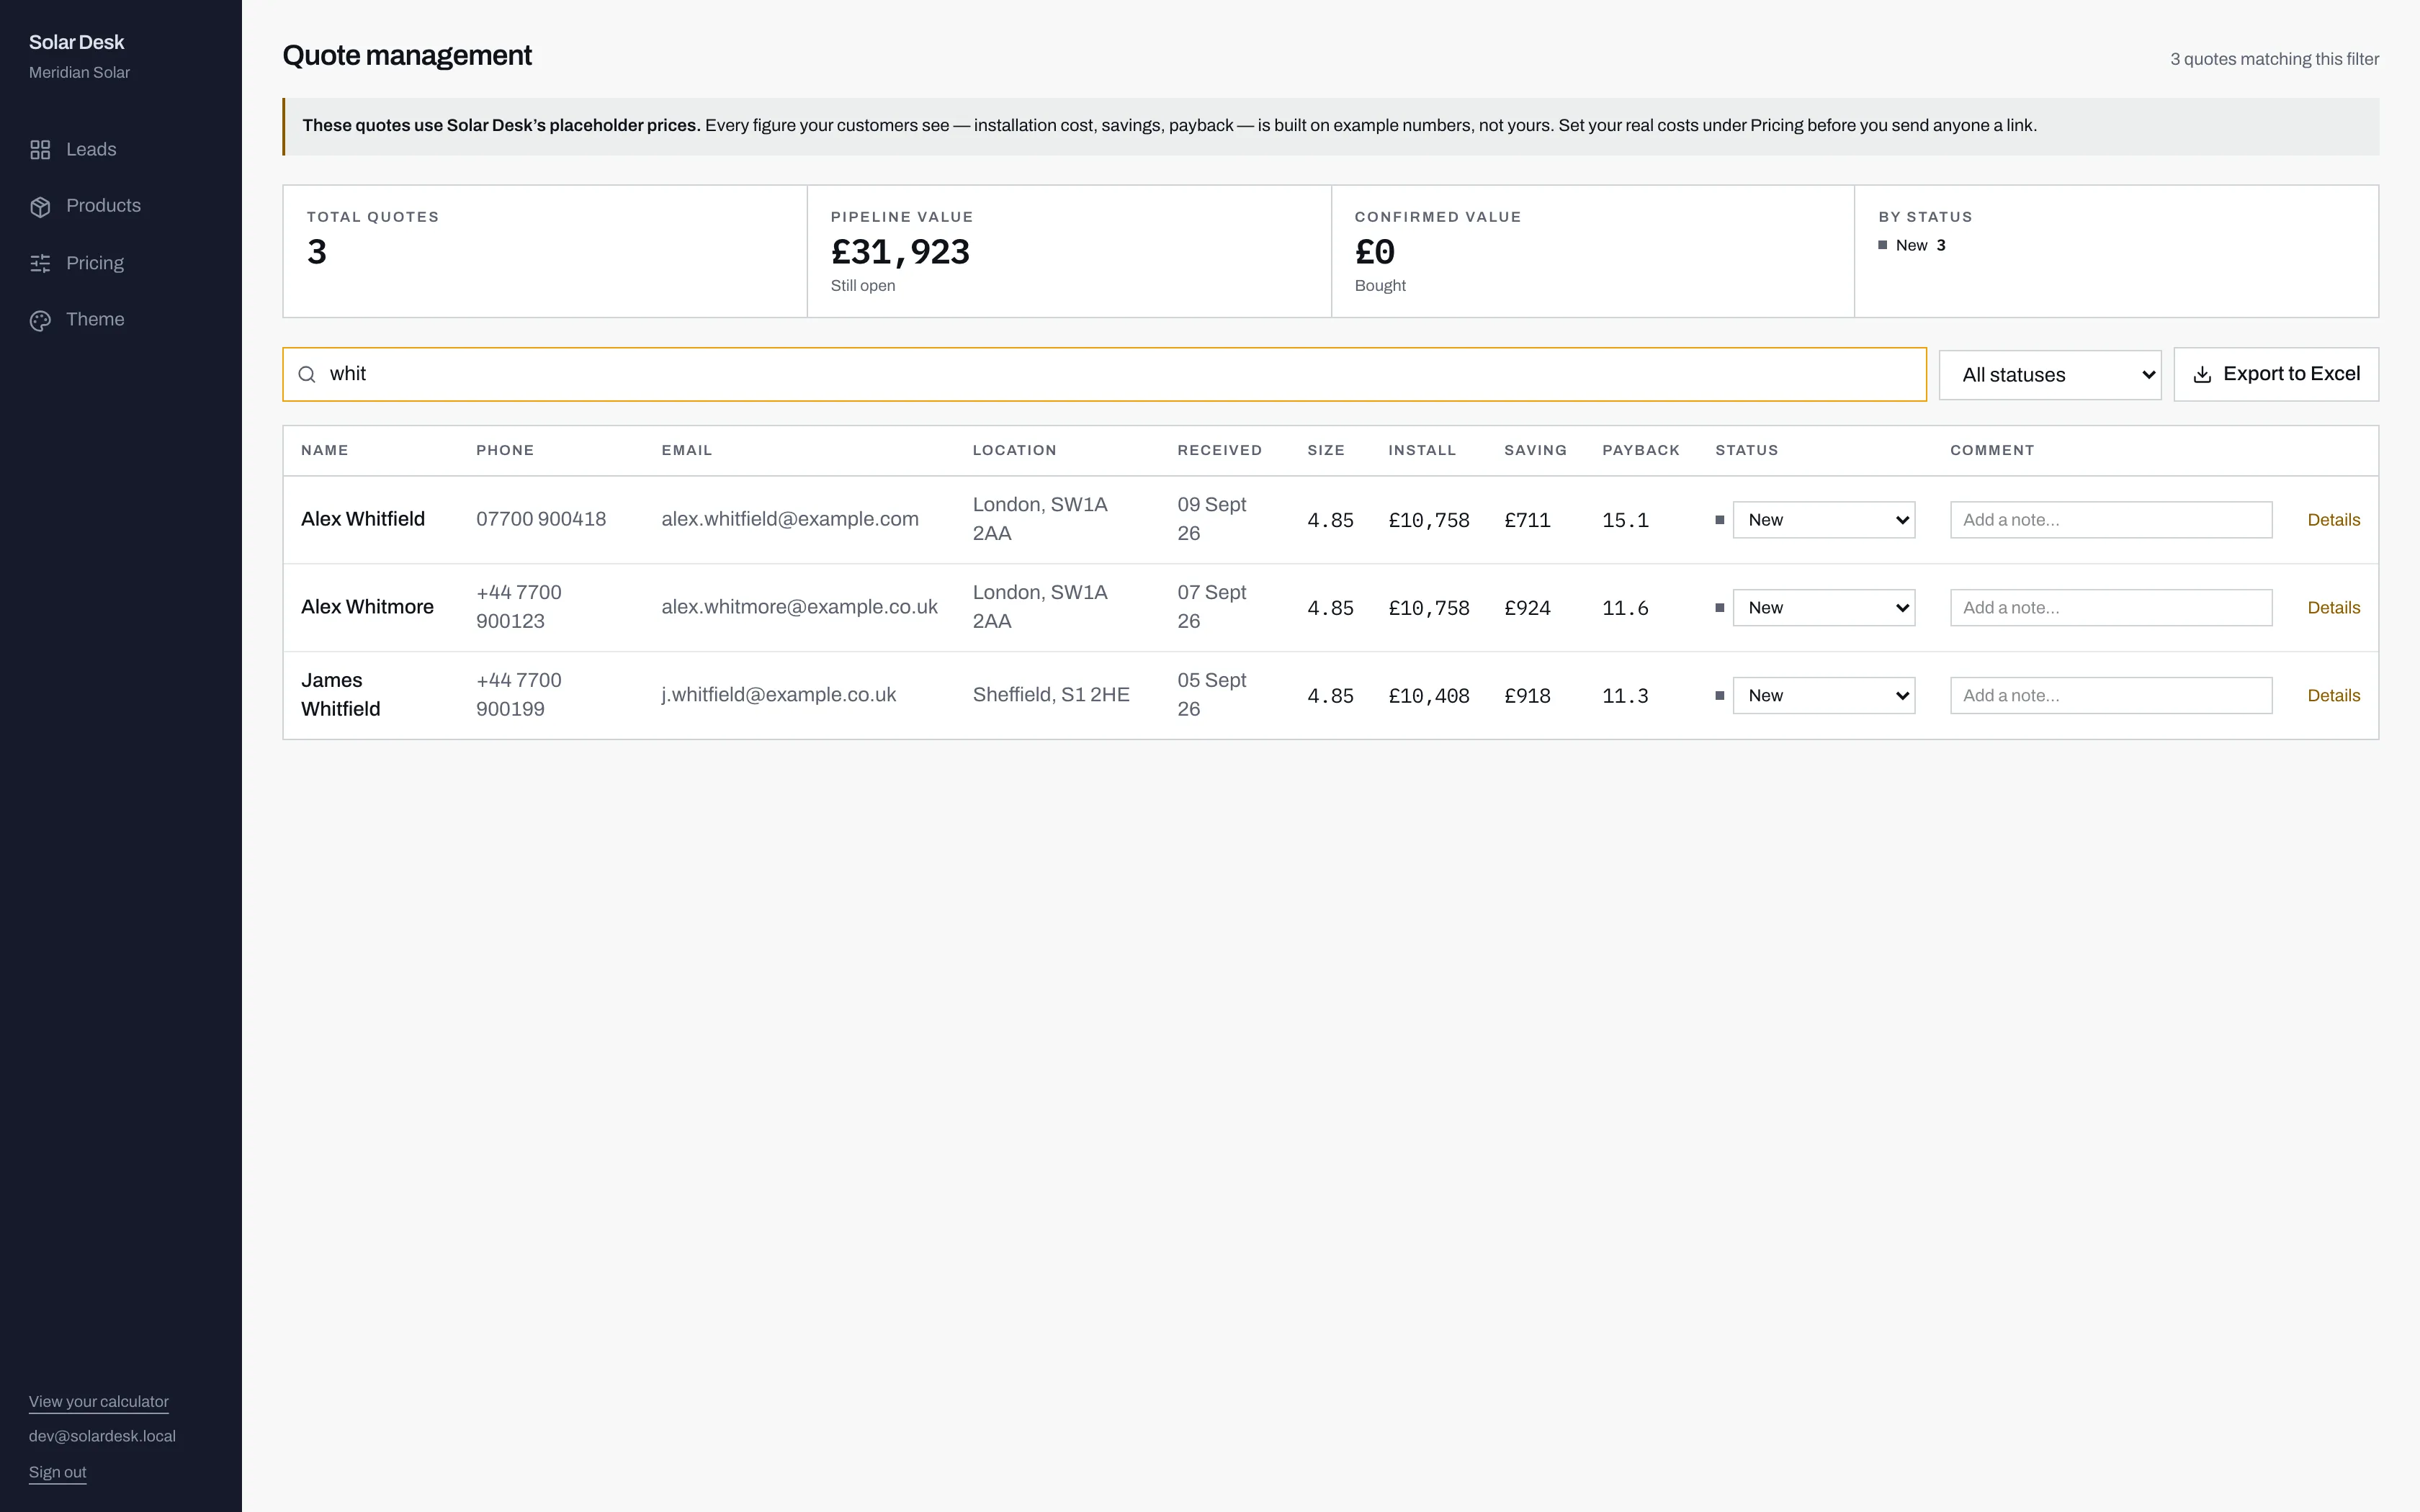2420x1512 pixels.
Task: Click the Confirmed Value £0 figure
Action: pyautogui.click(x=1375, y=252)
